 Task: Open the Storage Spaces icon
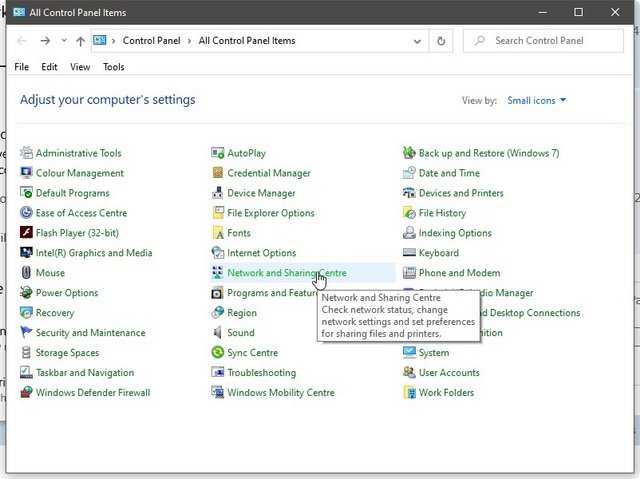[26, 353]
